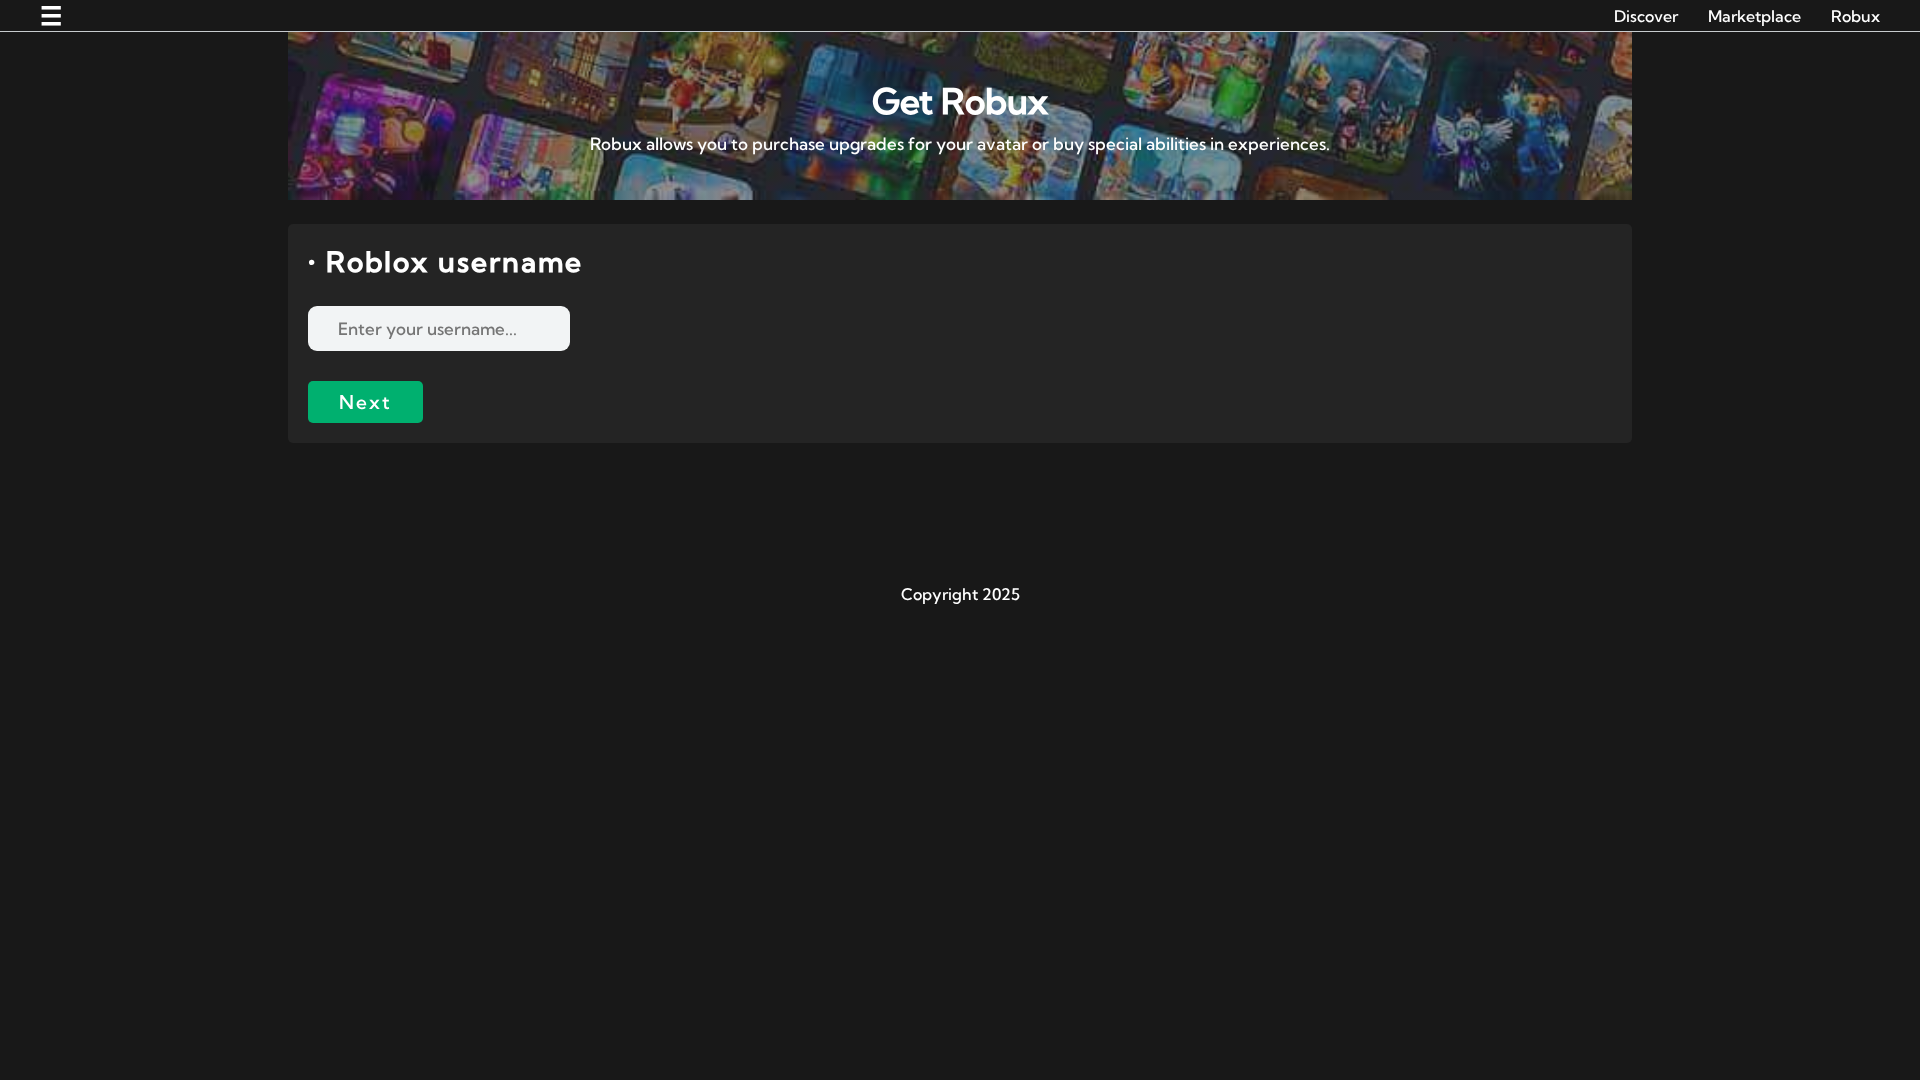The width and height of the screenshot is (1920, 1080).
Task: Click the banner's Robux description sentence
Action: pos(959,144)
